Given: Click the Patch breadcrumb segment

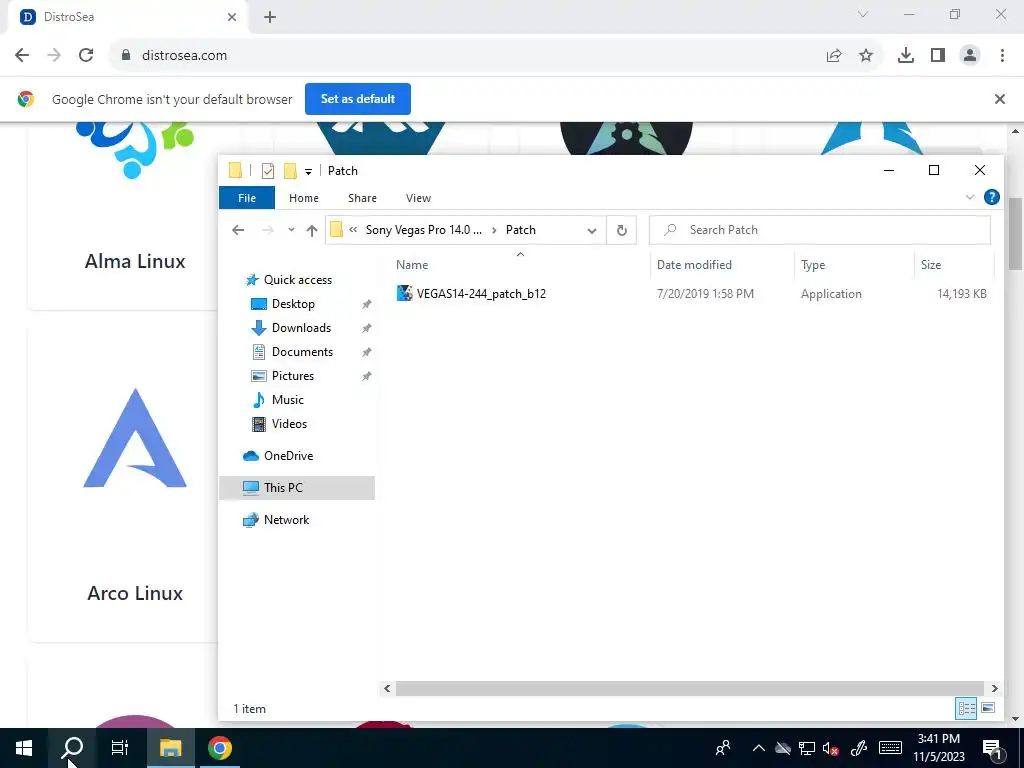Looking at the screenshot, I should tap(520, 230).
